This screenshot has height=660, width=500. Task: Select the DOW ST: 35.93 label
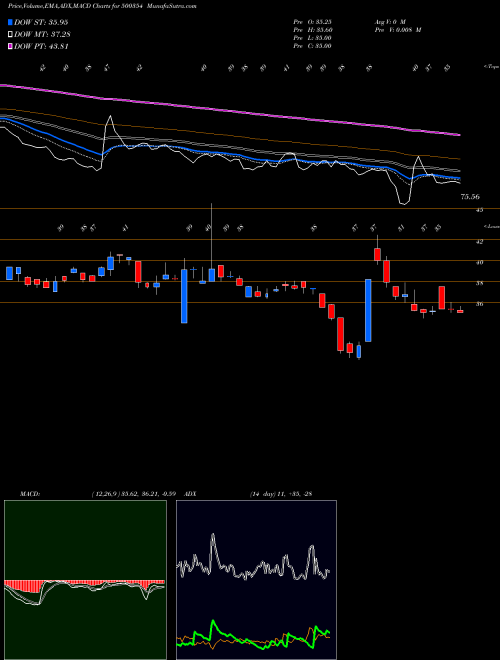point(41,22)
